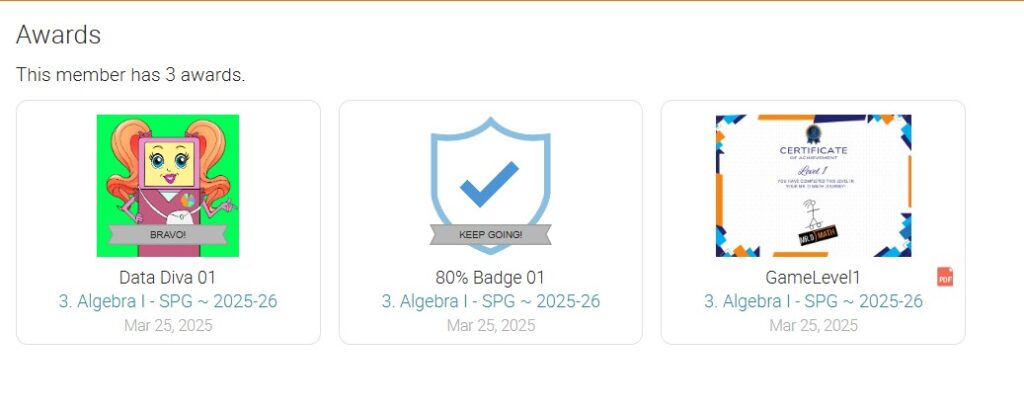Click the KEEP GOING! ribbon banner
This screenshot has height=414, width=1024.
click(x=490, y=235)
